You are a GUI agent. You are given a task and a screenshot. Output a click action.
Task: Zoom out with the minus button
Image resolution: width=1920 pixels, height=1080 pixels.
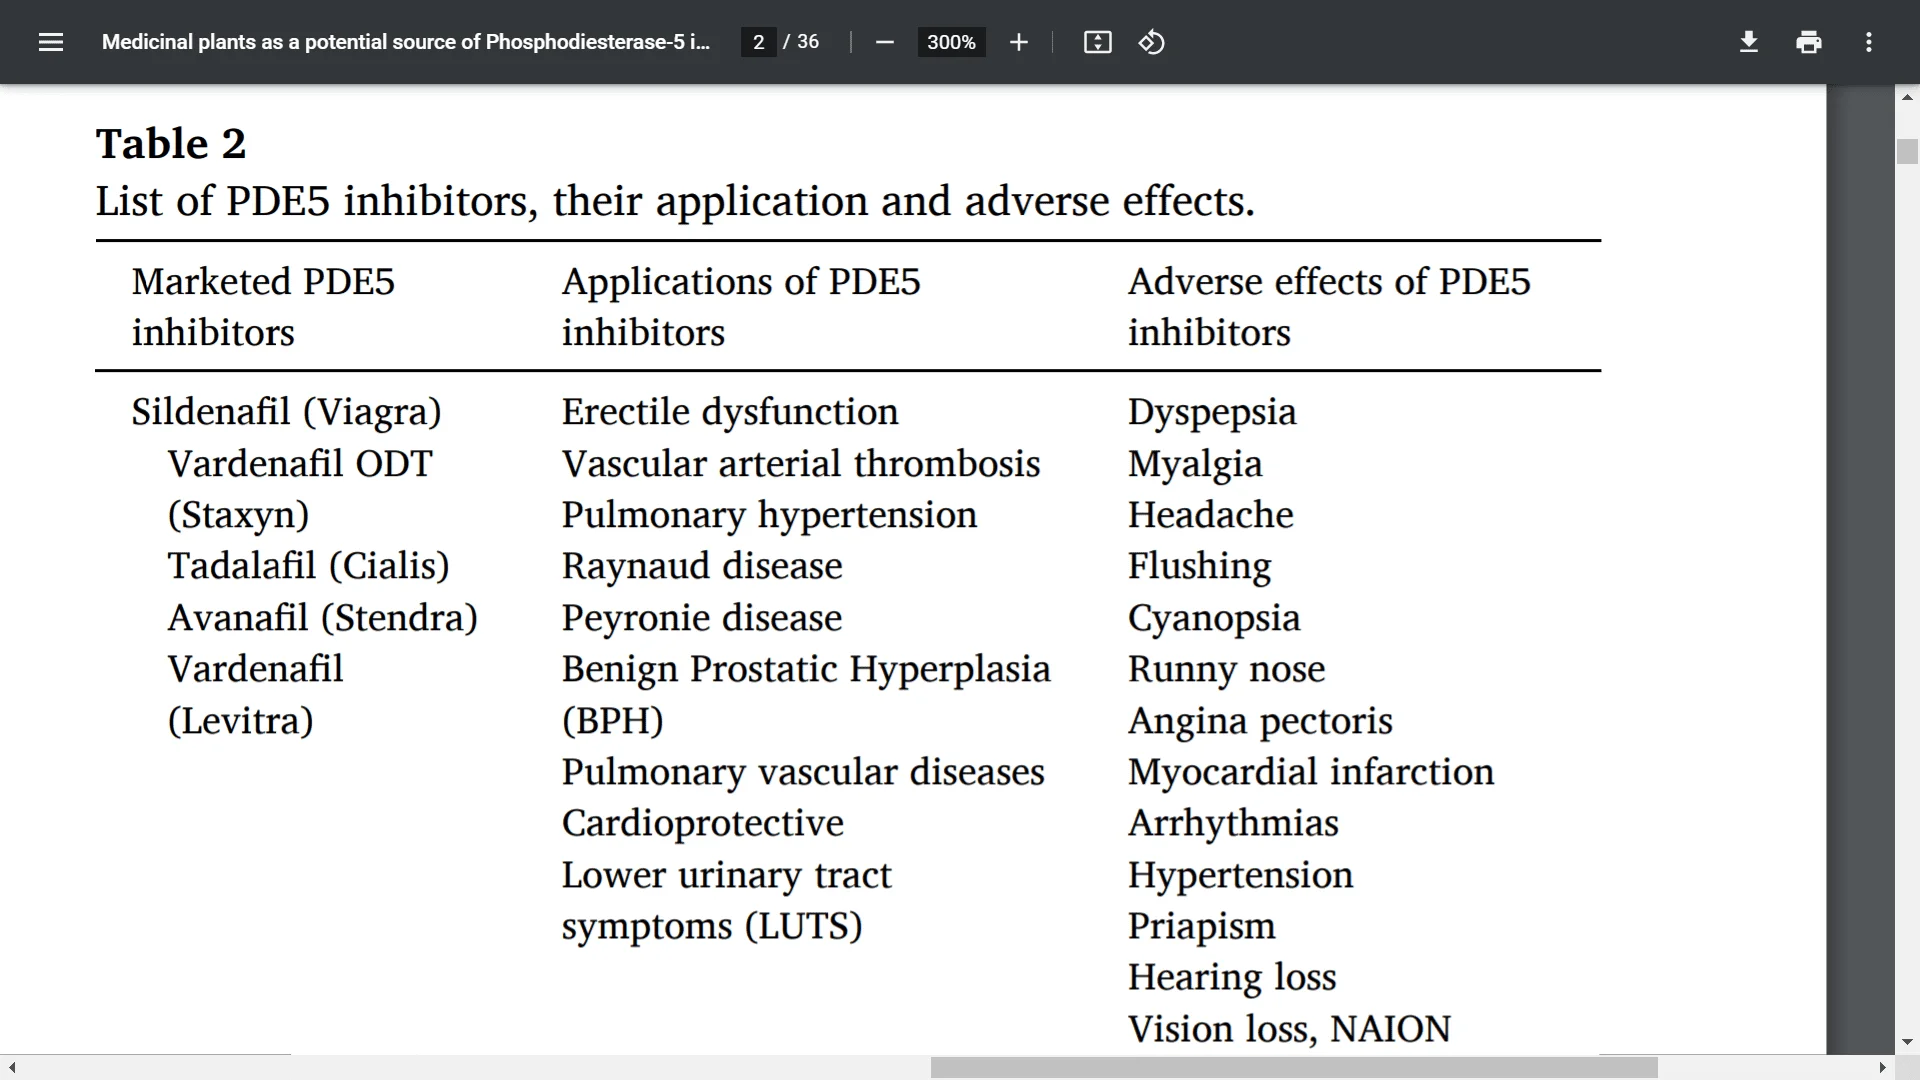click(884, 42)
